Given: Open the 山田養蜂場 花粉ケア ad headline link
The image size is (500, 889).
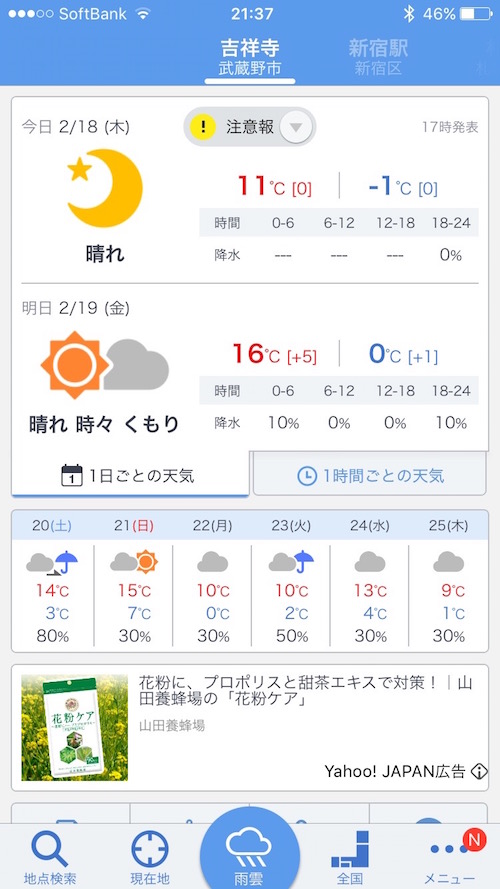Looking at the screenshot, I should pyautogui.click(x=306, y=691).
